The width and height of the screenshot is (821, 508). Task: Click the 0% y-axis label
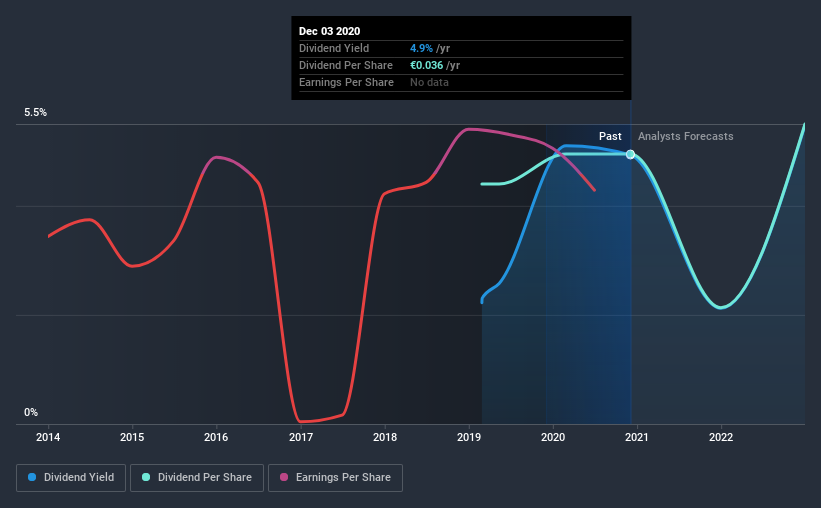point(31,413)
